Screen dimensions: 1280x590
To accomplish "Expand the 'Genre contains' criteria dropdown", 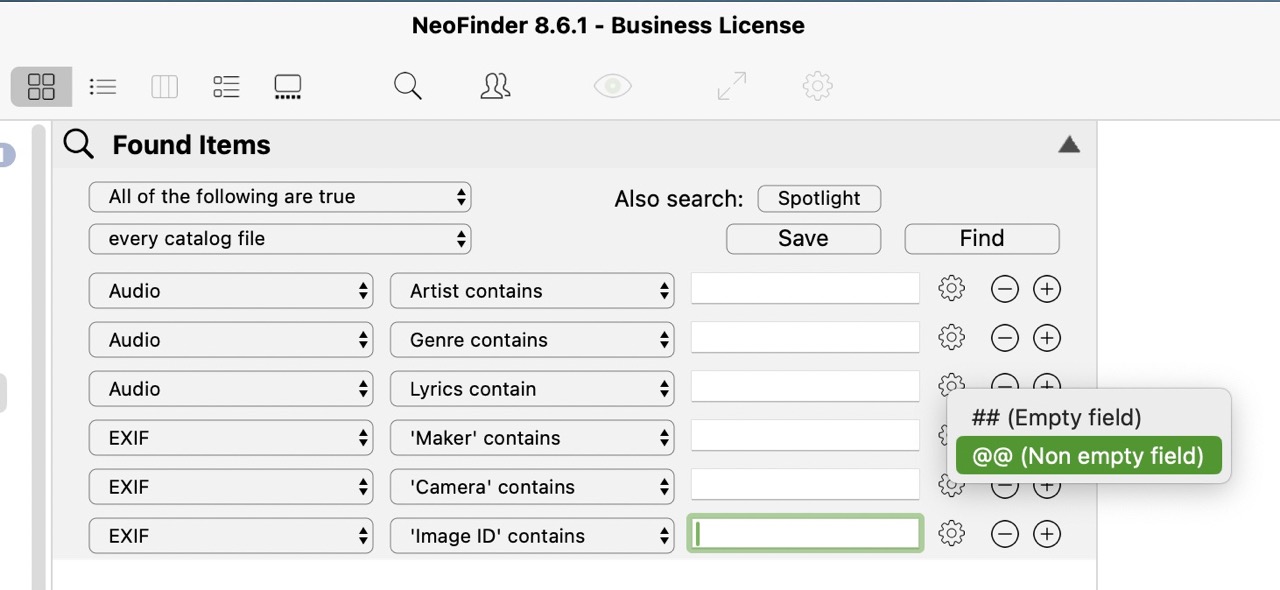I will click(532, 340).
